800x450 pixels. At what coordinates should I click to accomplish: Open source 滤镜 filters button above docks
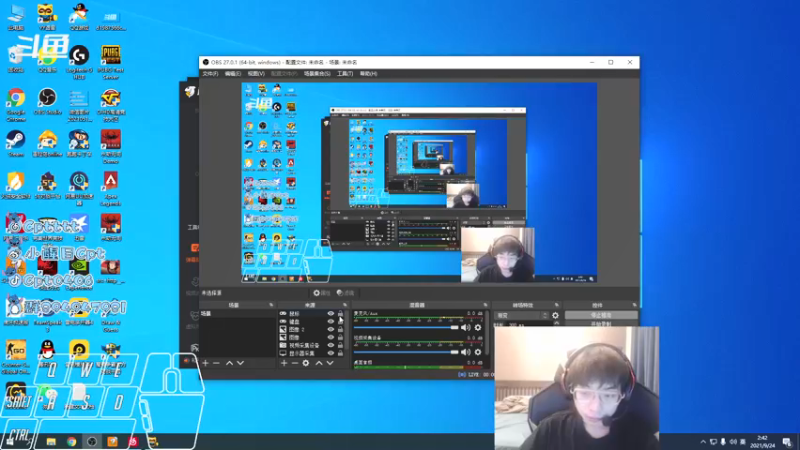coord(345,293)
